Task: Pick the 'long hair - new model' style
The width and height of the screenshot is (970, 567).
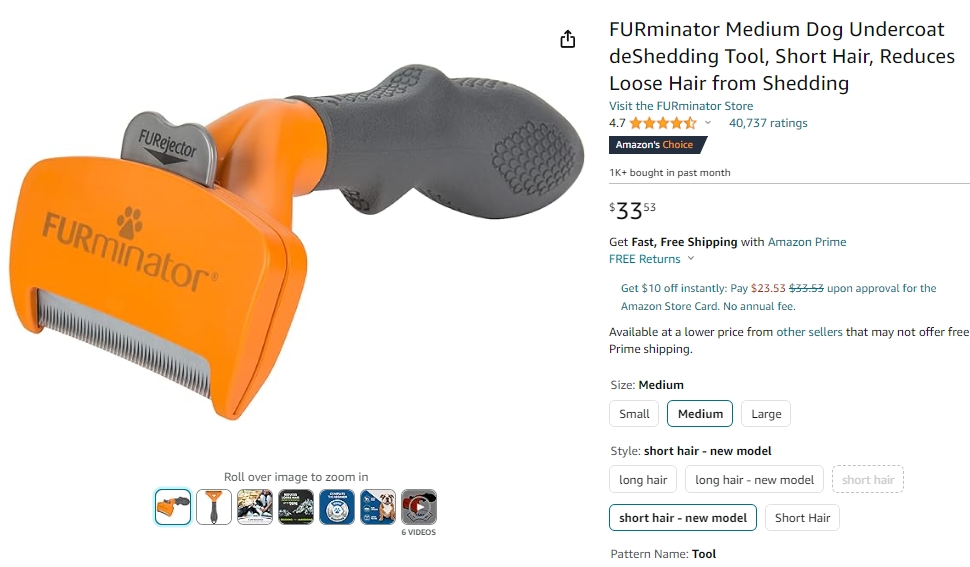Action: point(755,480)
